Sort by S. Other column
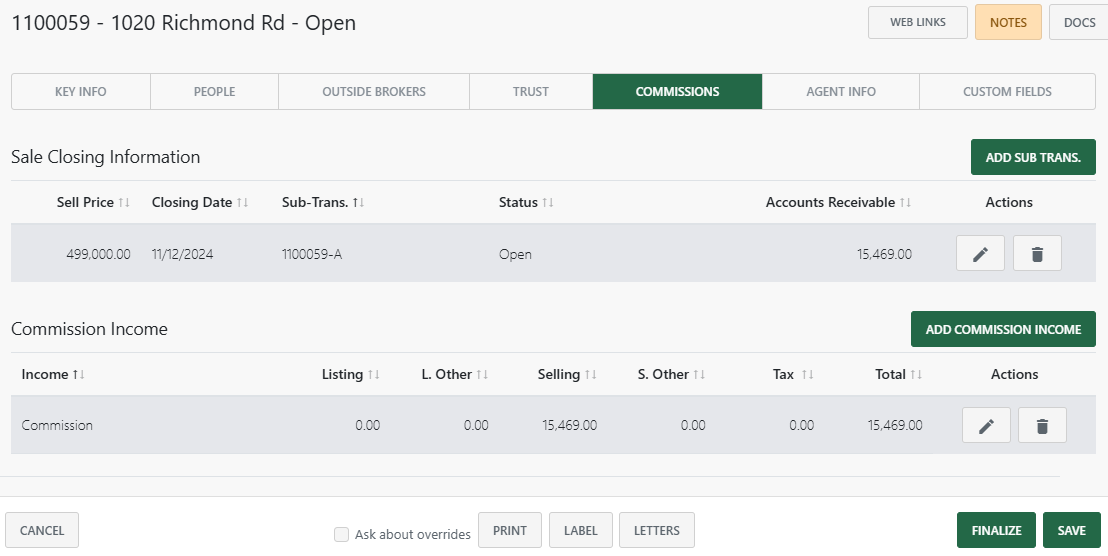This screenshot has width=1108, height=556. (671, 374)
